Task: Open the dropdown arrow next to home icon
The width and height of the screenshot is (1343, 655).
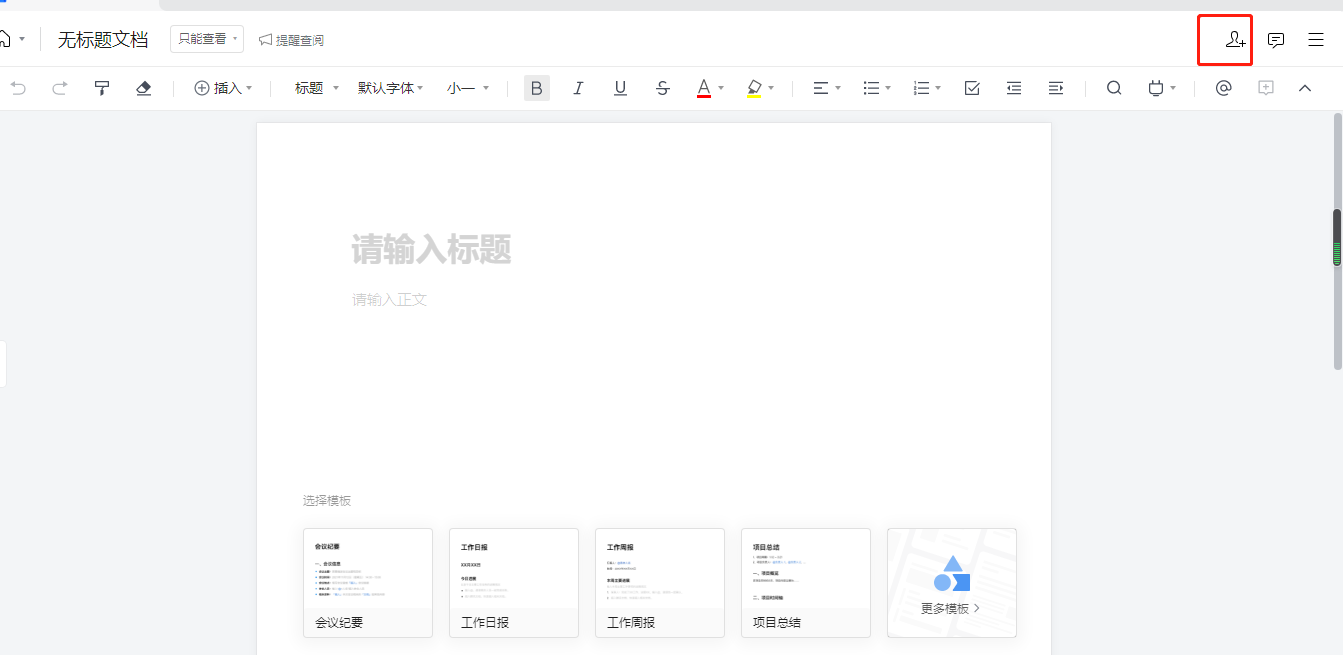Action: point(22,40)
